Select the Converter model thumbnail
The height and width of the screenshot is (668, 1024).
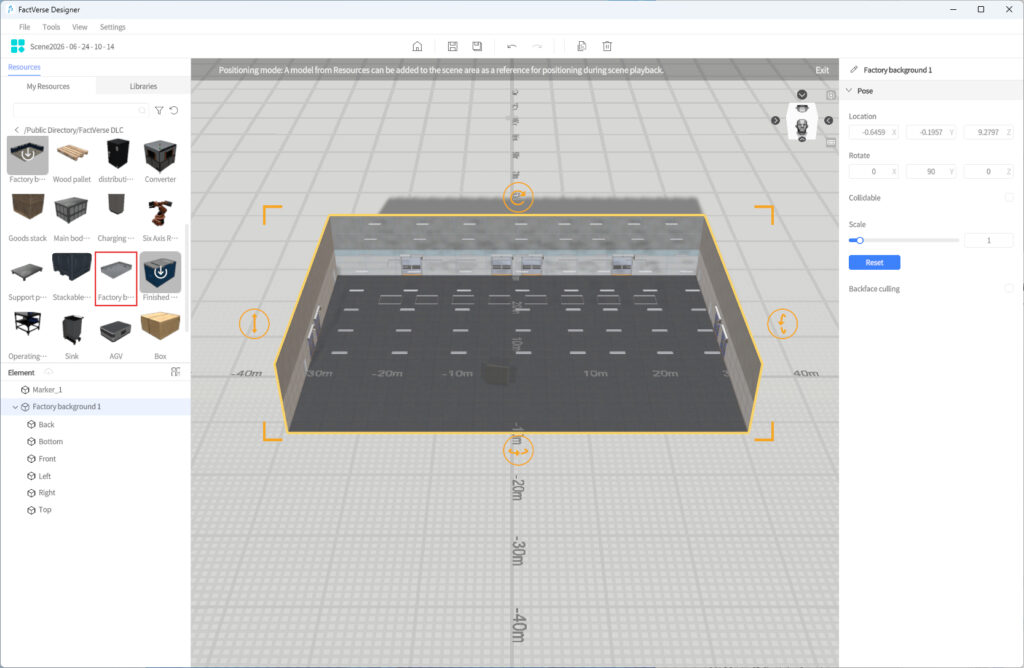pos(160,155)
